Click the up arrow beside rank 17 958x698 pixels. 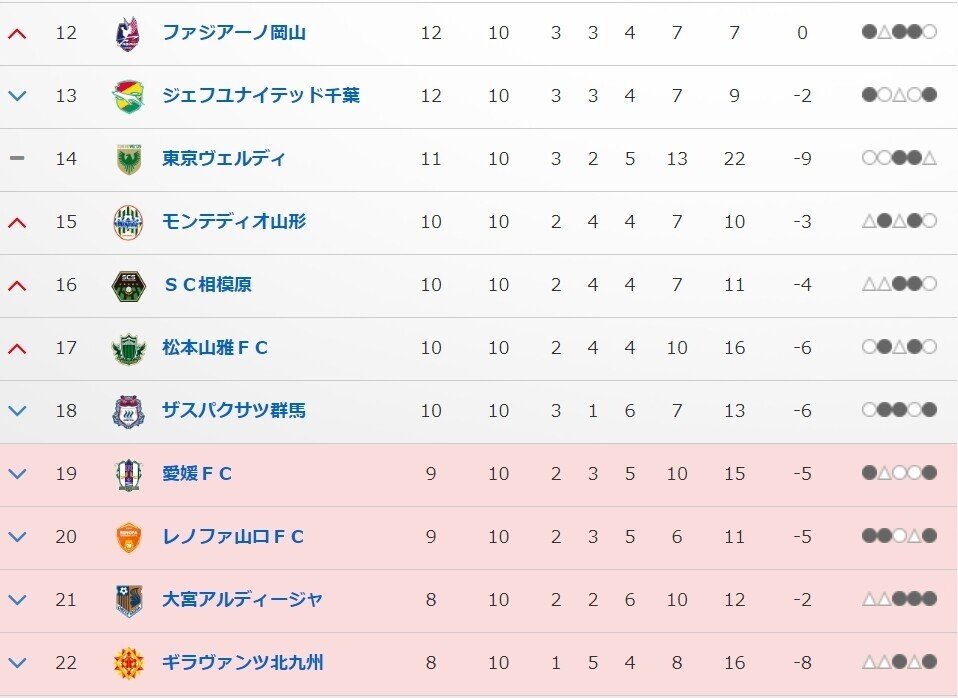(x=16, y=348)
